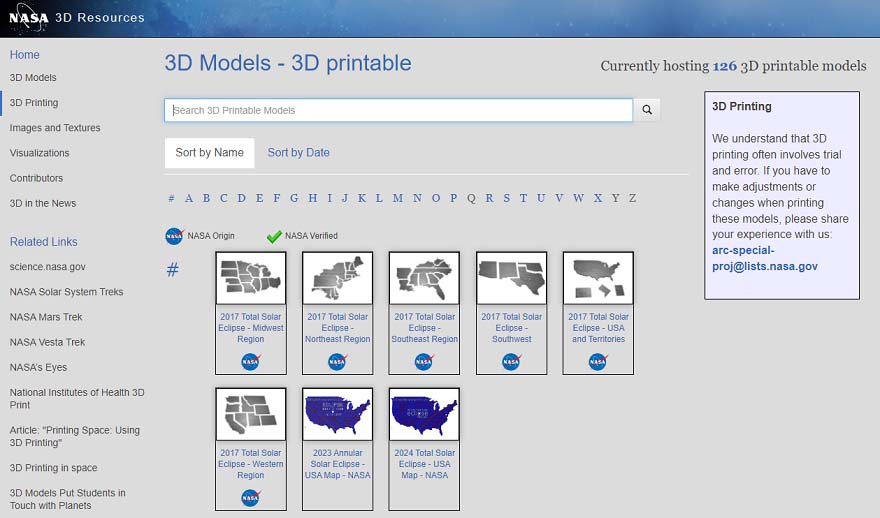Image resolution: width=880 pixels, height=518 pixels.
Task: Select the Sort by Name tab
Action: point(209,153)
